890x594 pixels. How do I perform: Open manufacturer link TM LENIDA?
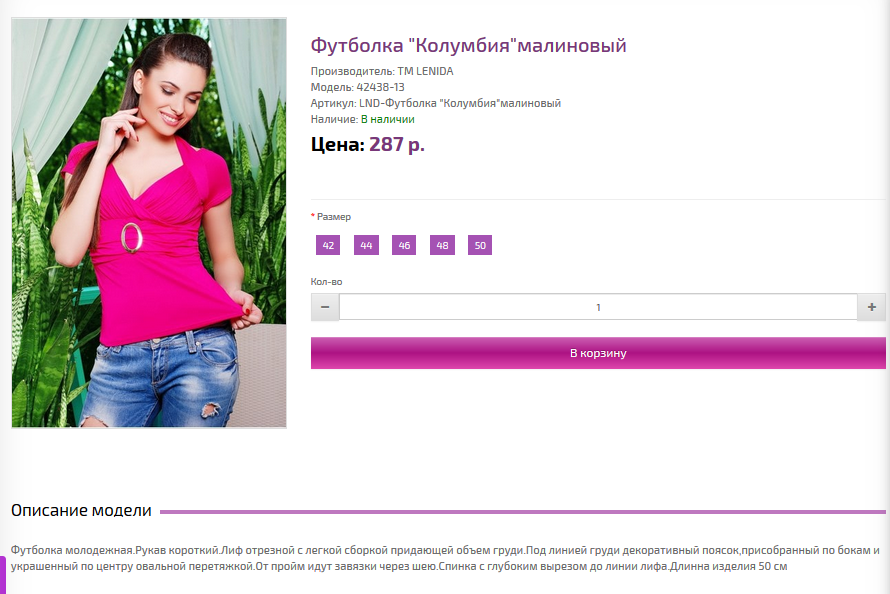pyautogui.click(x=425, y=71)
